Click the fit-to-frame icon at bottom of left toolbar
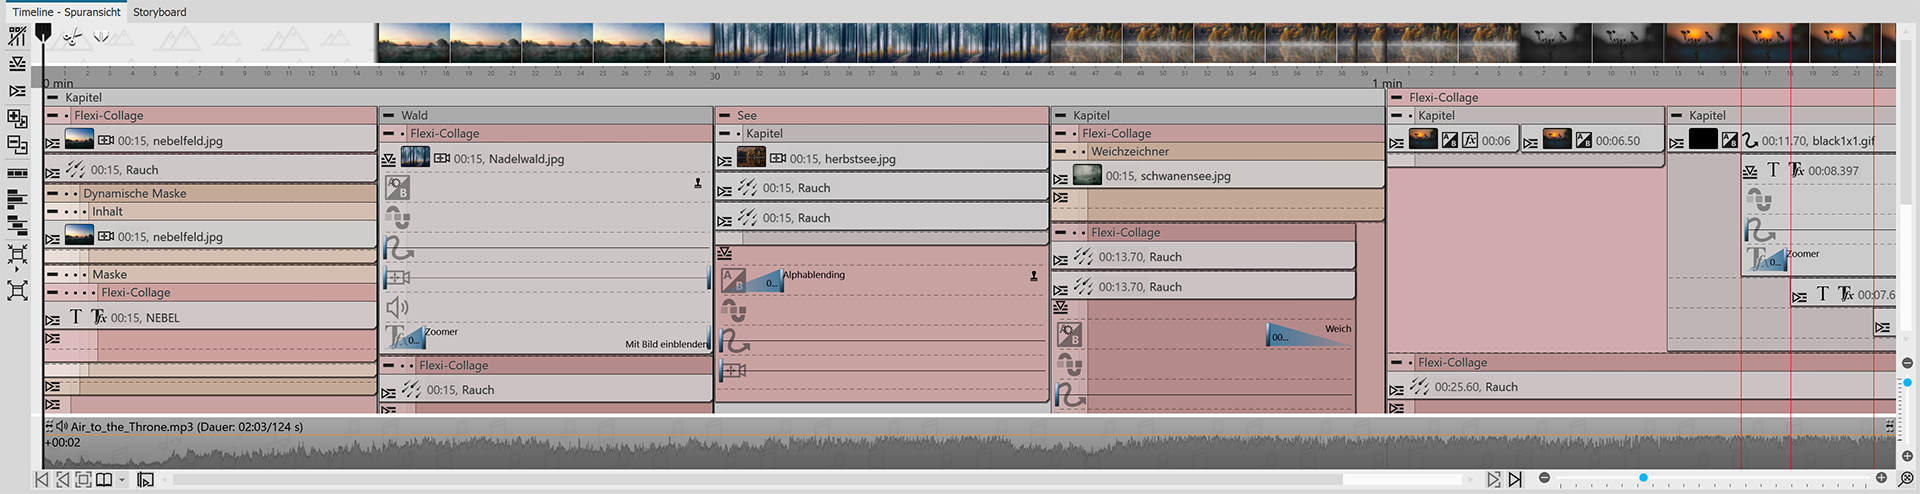This screenshot has width=1920, height=494. (x=17, y=291)
